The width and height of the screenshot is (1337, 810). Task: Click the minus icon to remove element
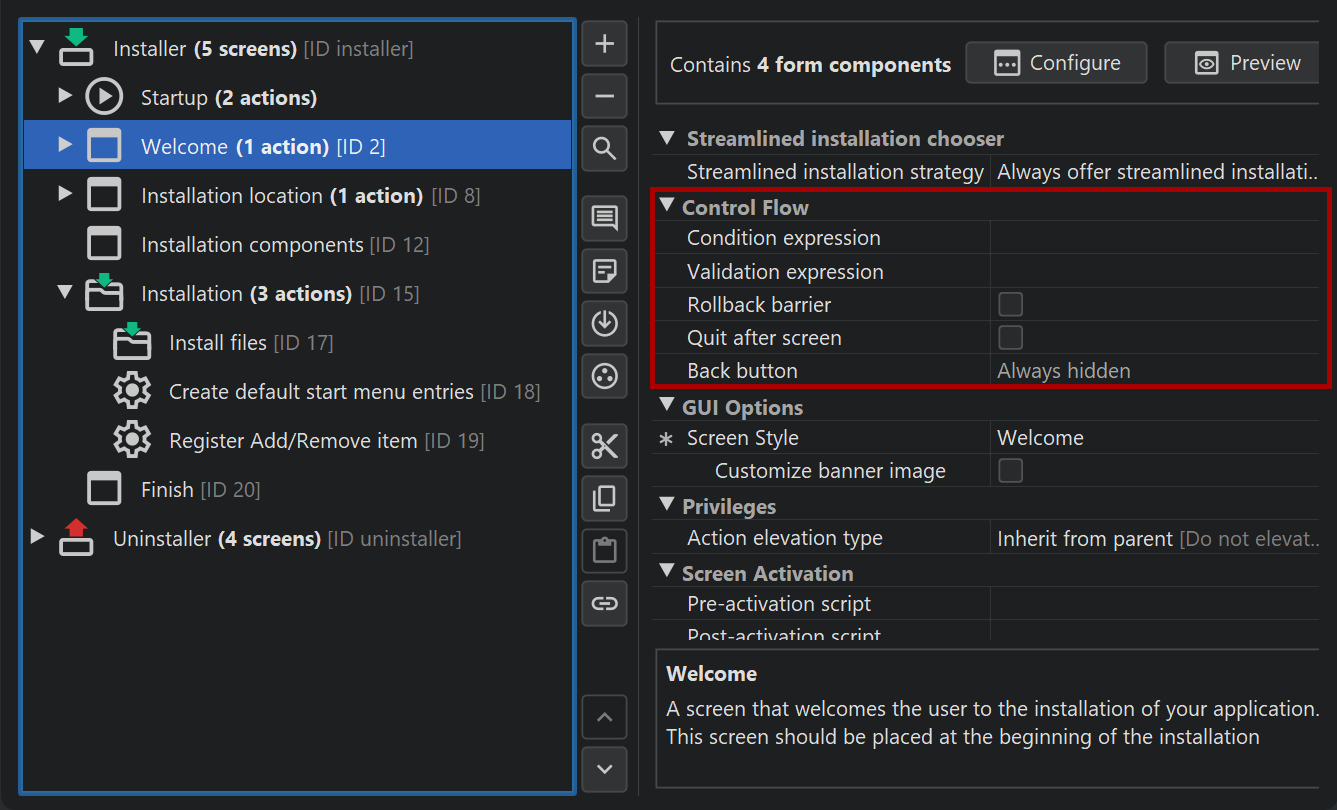pos(604,97)
